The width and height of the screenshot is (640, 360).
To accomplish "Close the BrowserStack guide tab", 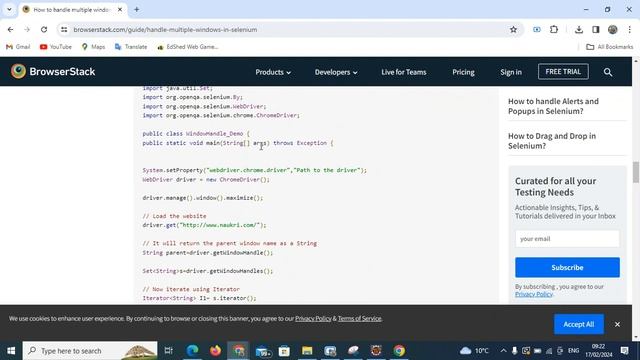I will point(120,9).
